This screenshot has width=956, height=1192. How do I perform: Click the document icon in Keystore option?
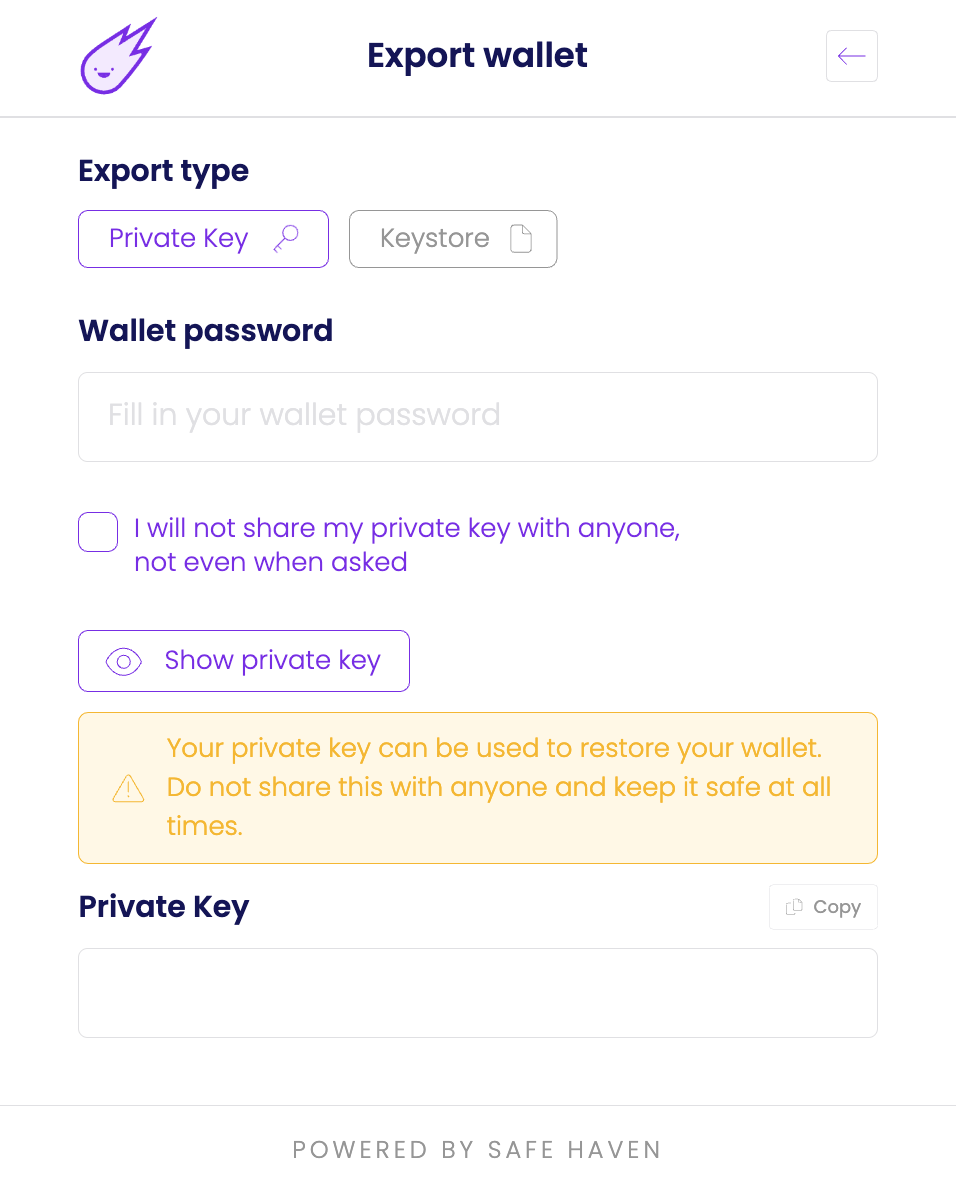click(521, 239)
